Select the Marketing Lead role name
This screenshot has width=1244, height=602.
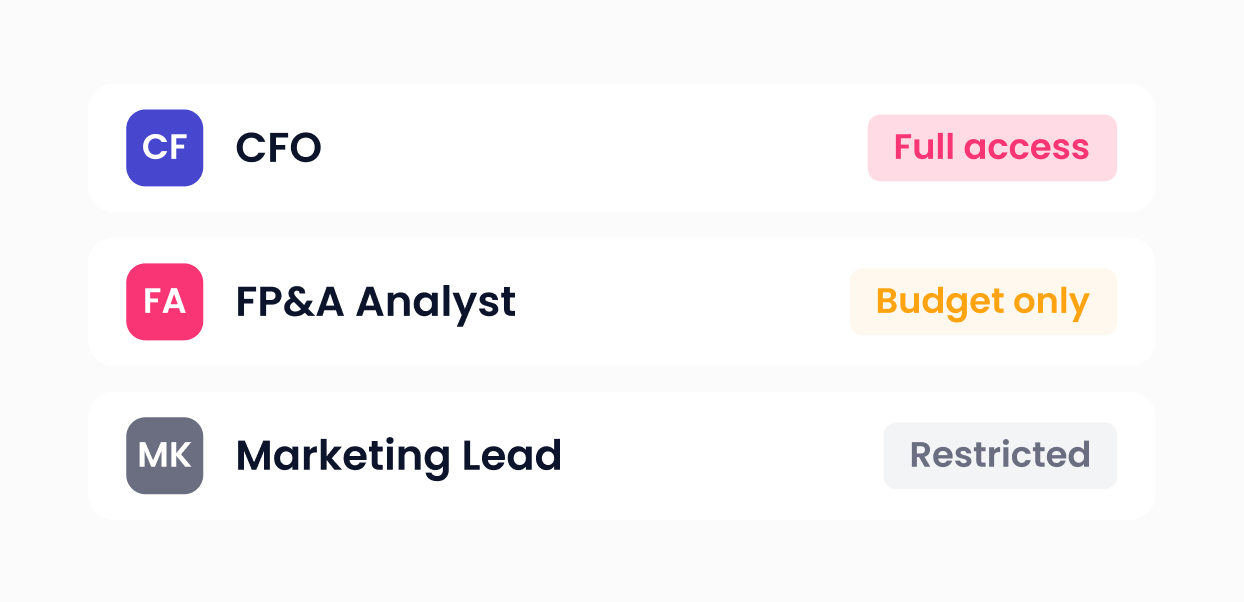tap(398, 456)
